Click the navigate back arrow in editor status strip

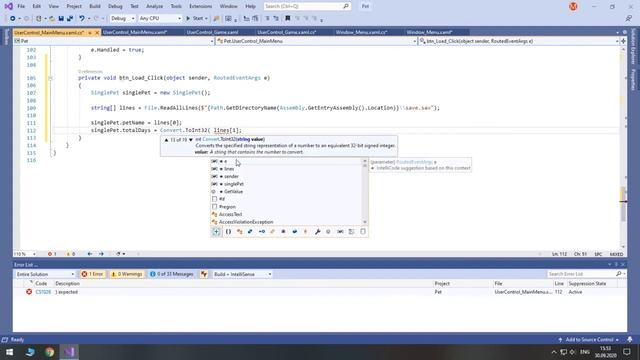[x=90, y=254]
